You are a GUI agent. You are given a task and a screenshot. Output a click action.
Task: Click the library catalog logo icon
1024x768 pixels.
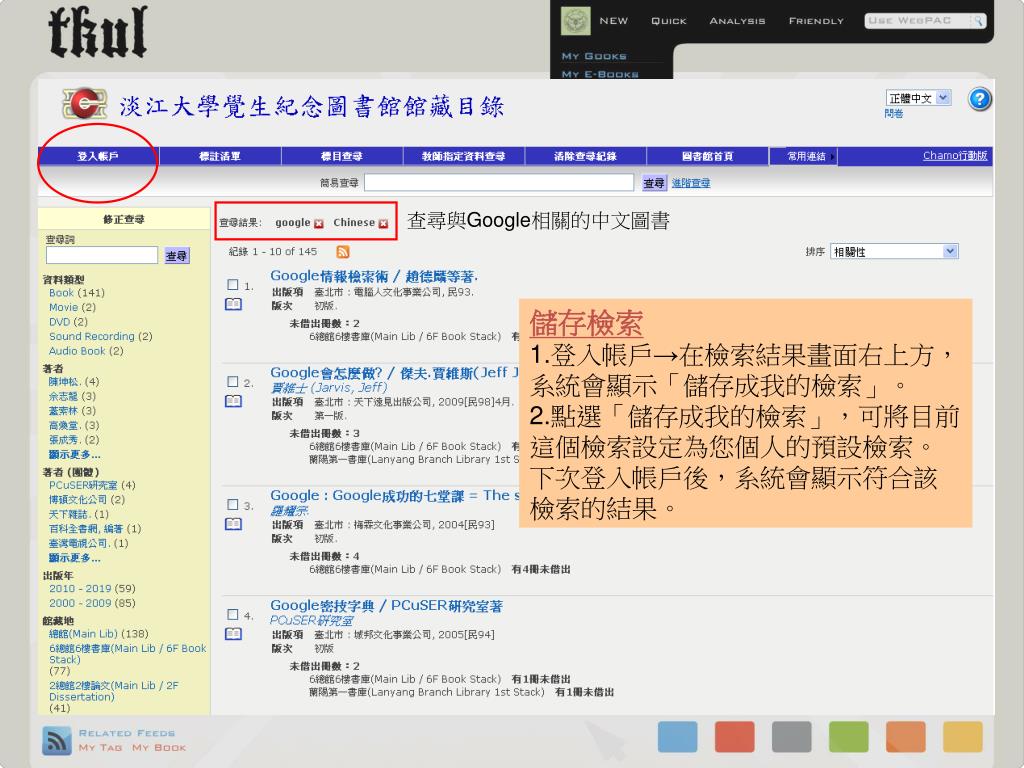[x=84, y=103]
